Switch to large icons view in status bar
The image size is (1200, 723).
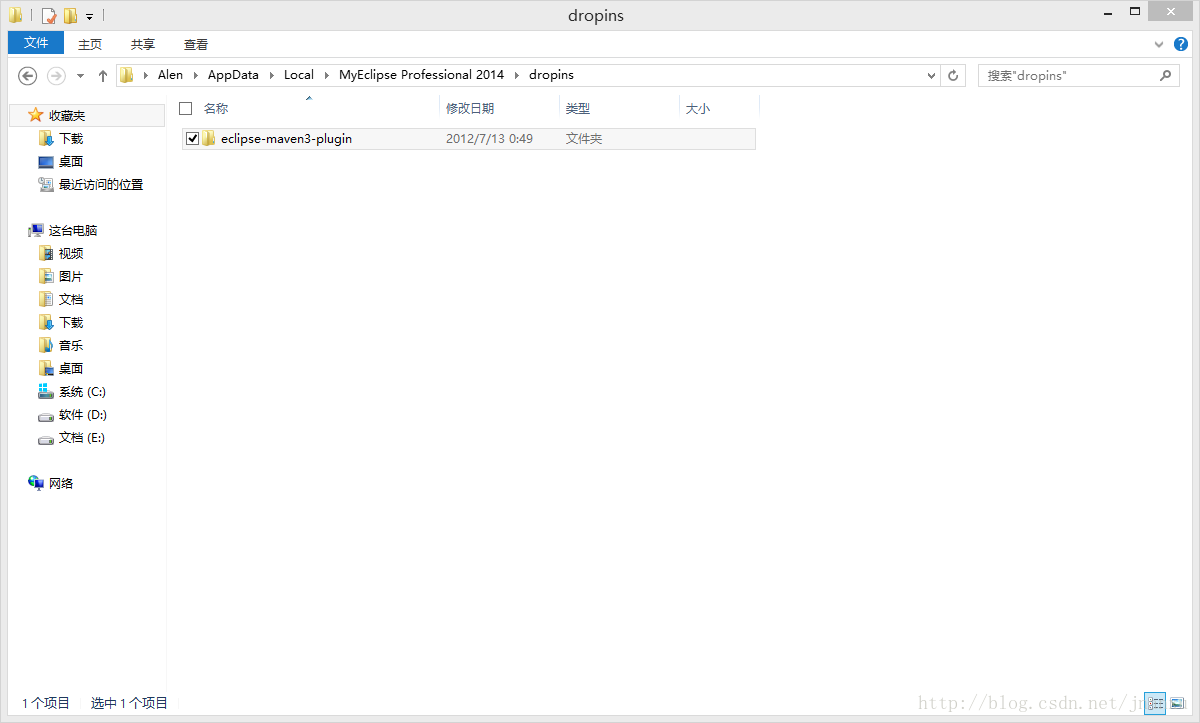tap(1177, 704)
